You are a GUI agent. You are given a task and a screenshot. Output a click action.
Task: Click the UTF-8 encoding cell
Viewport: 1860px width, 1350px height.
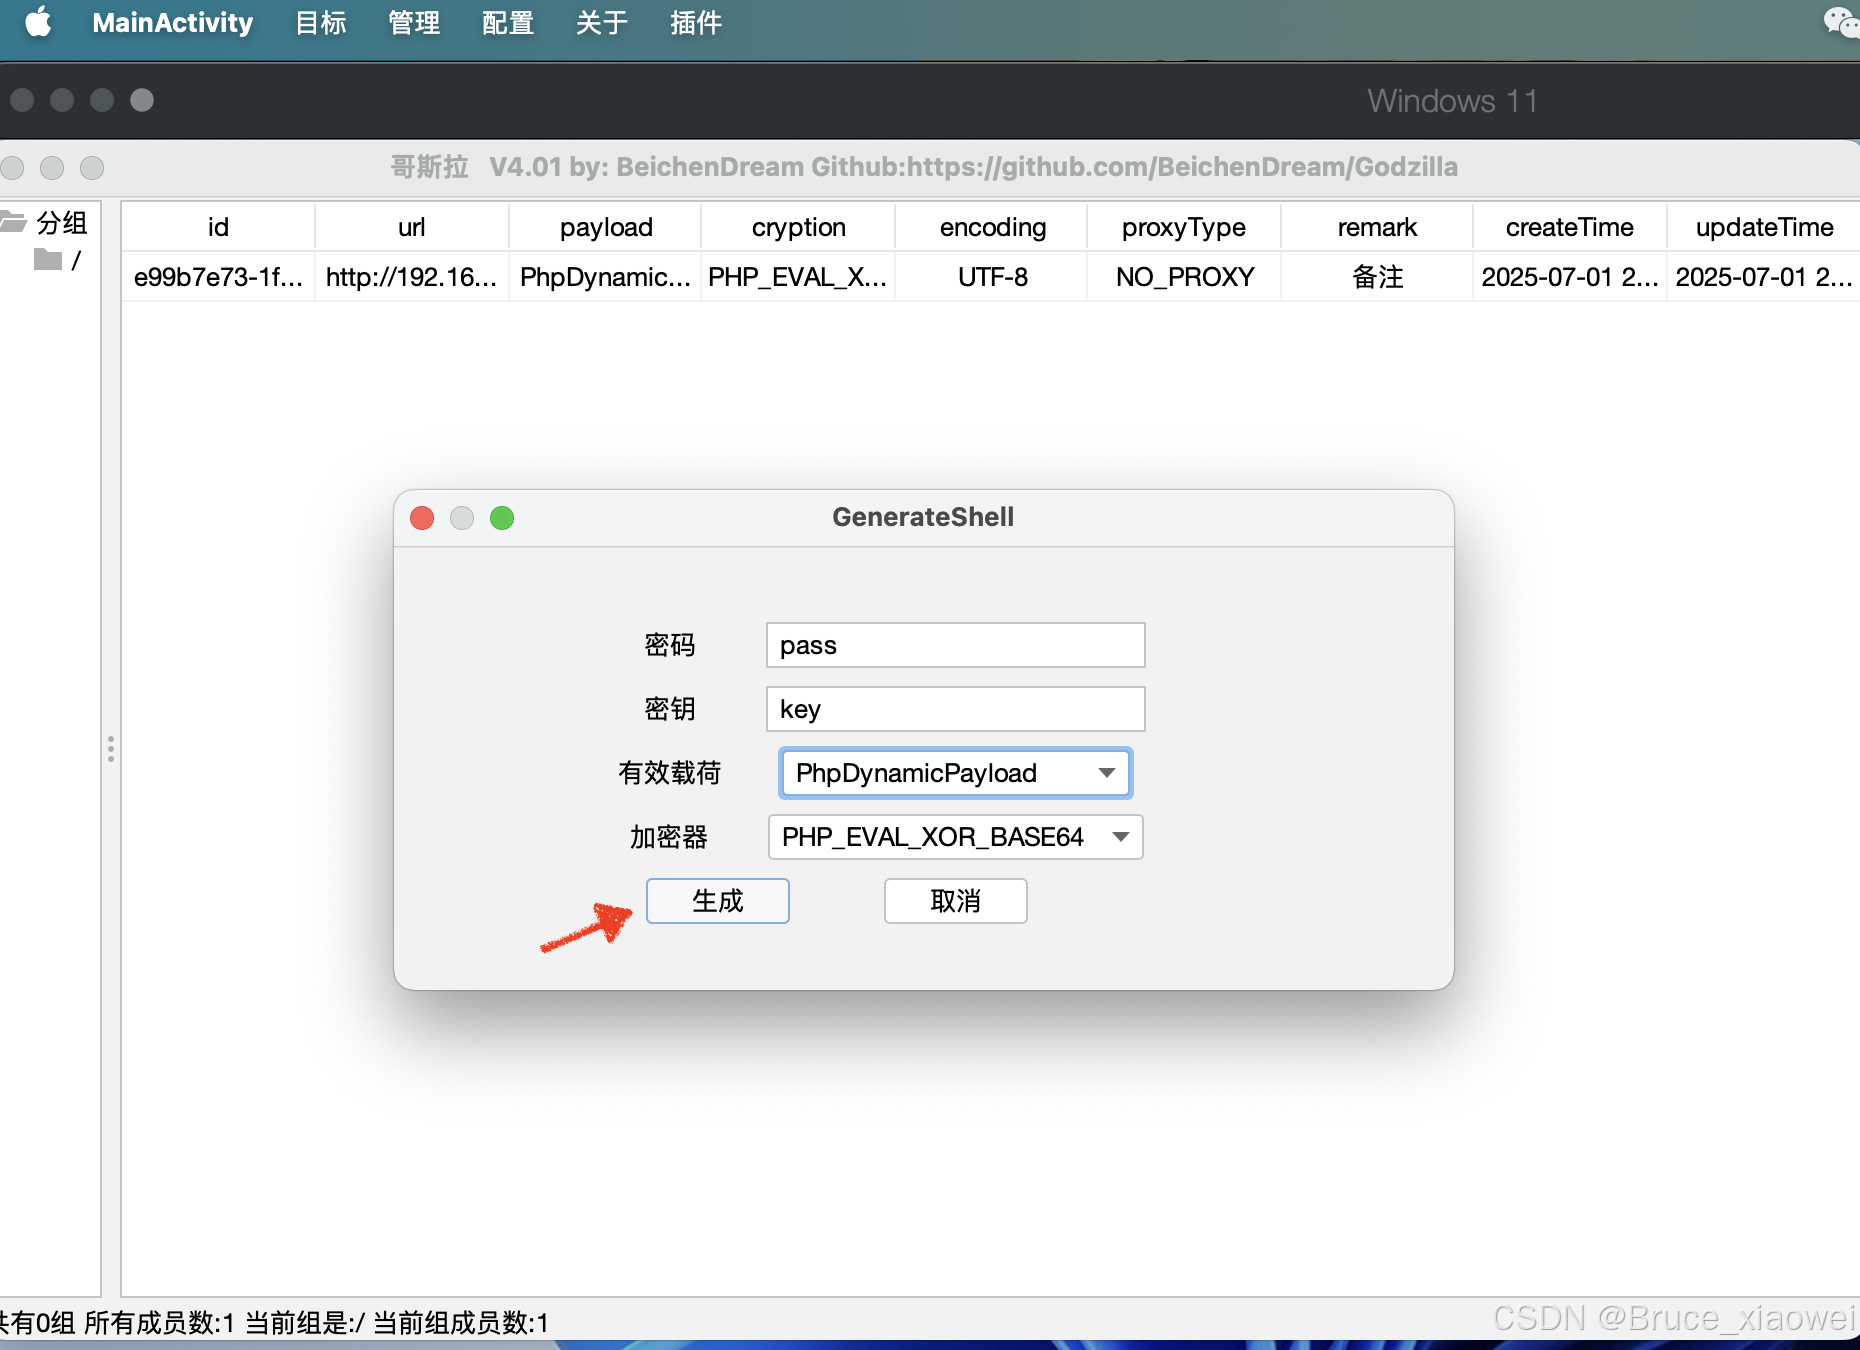tap(992, 277)
